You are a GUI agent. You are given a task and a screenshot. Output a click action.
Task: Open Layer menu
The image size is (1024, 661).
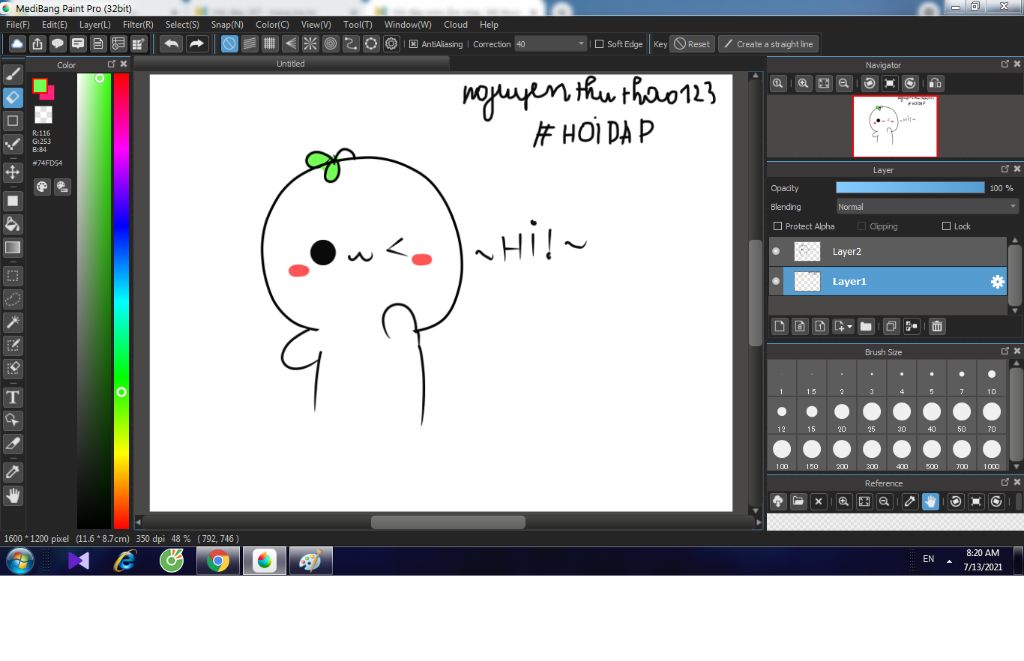pos(95,24)
